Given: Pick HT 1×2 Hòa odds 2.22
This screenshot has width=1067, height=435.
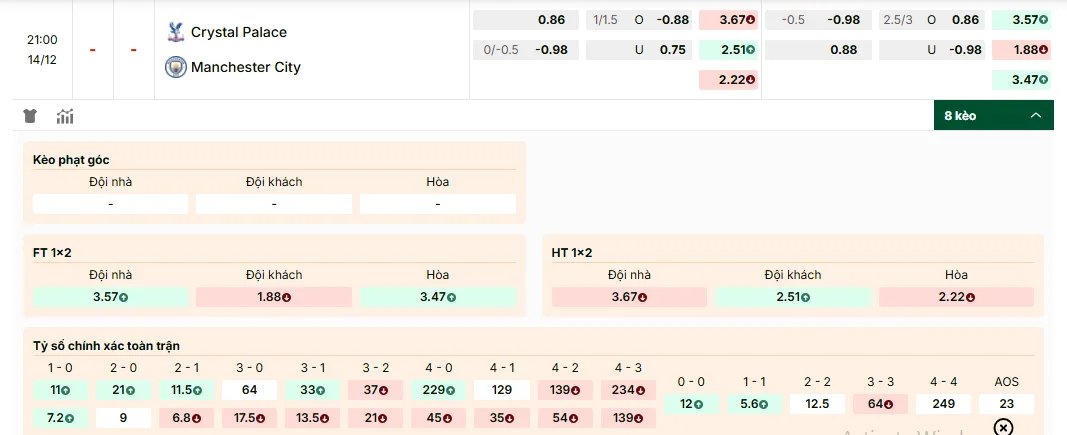Looking at the screenshot, I should tap(956, 297).
